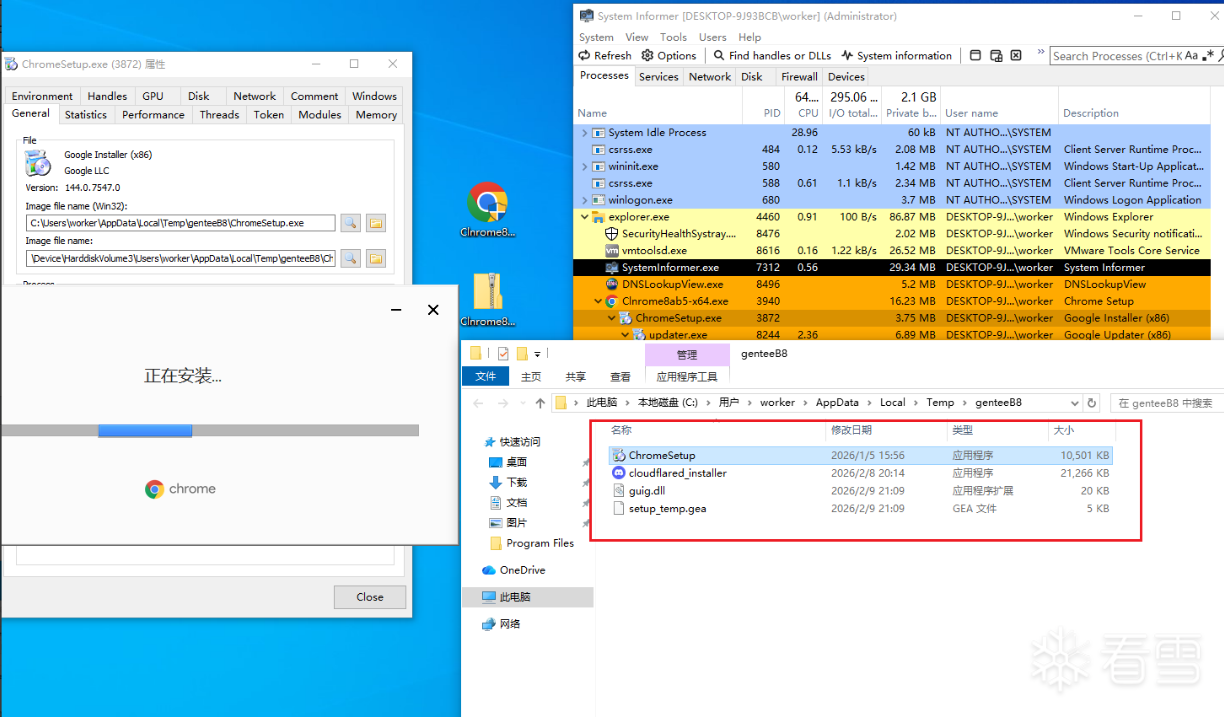
Task: Open System Informer Options
Action: click(x=669, y=56)
